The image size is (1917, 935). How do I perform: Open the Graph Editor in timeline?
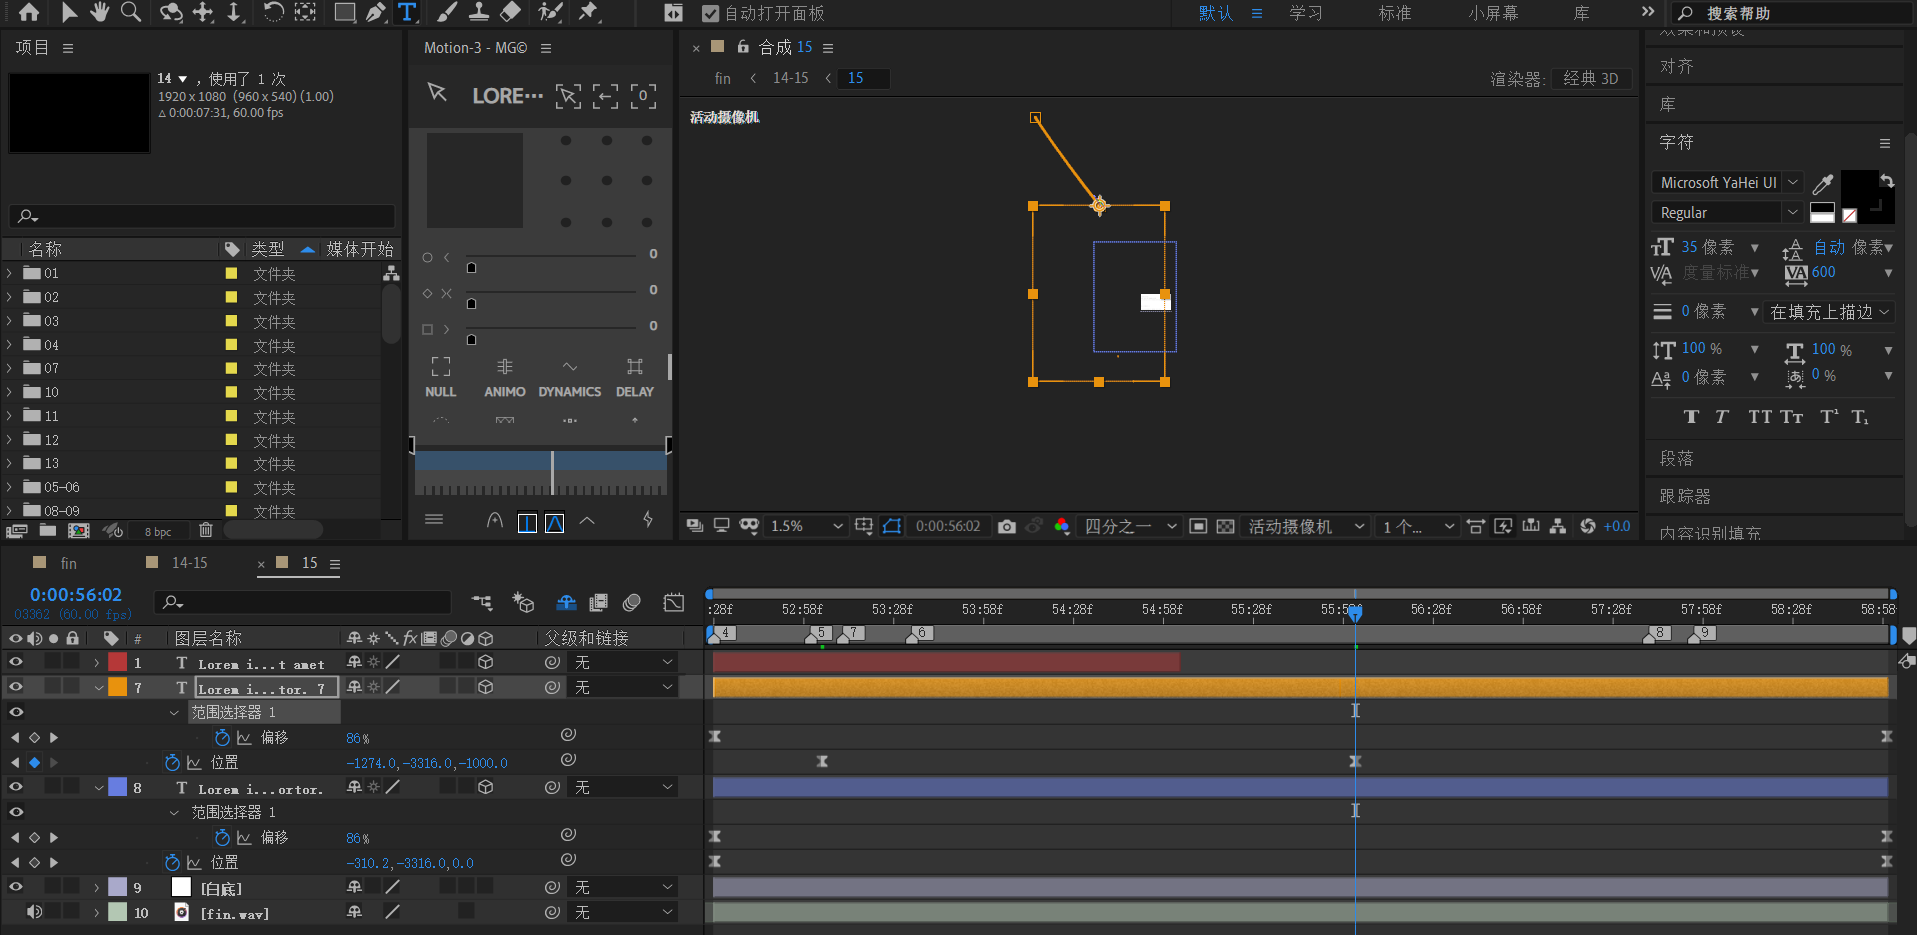pyautogui.click(x=674, y=602)
